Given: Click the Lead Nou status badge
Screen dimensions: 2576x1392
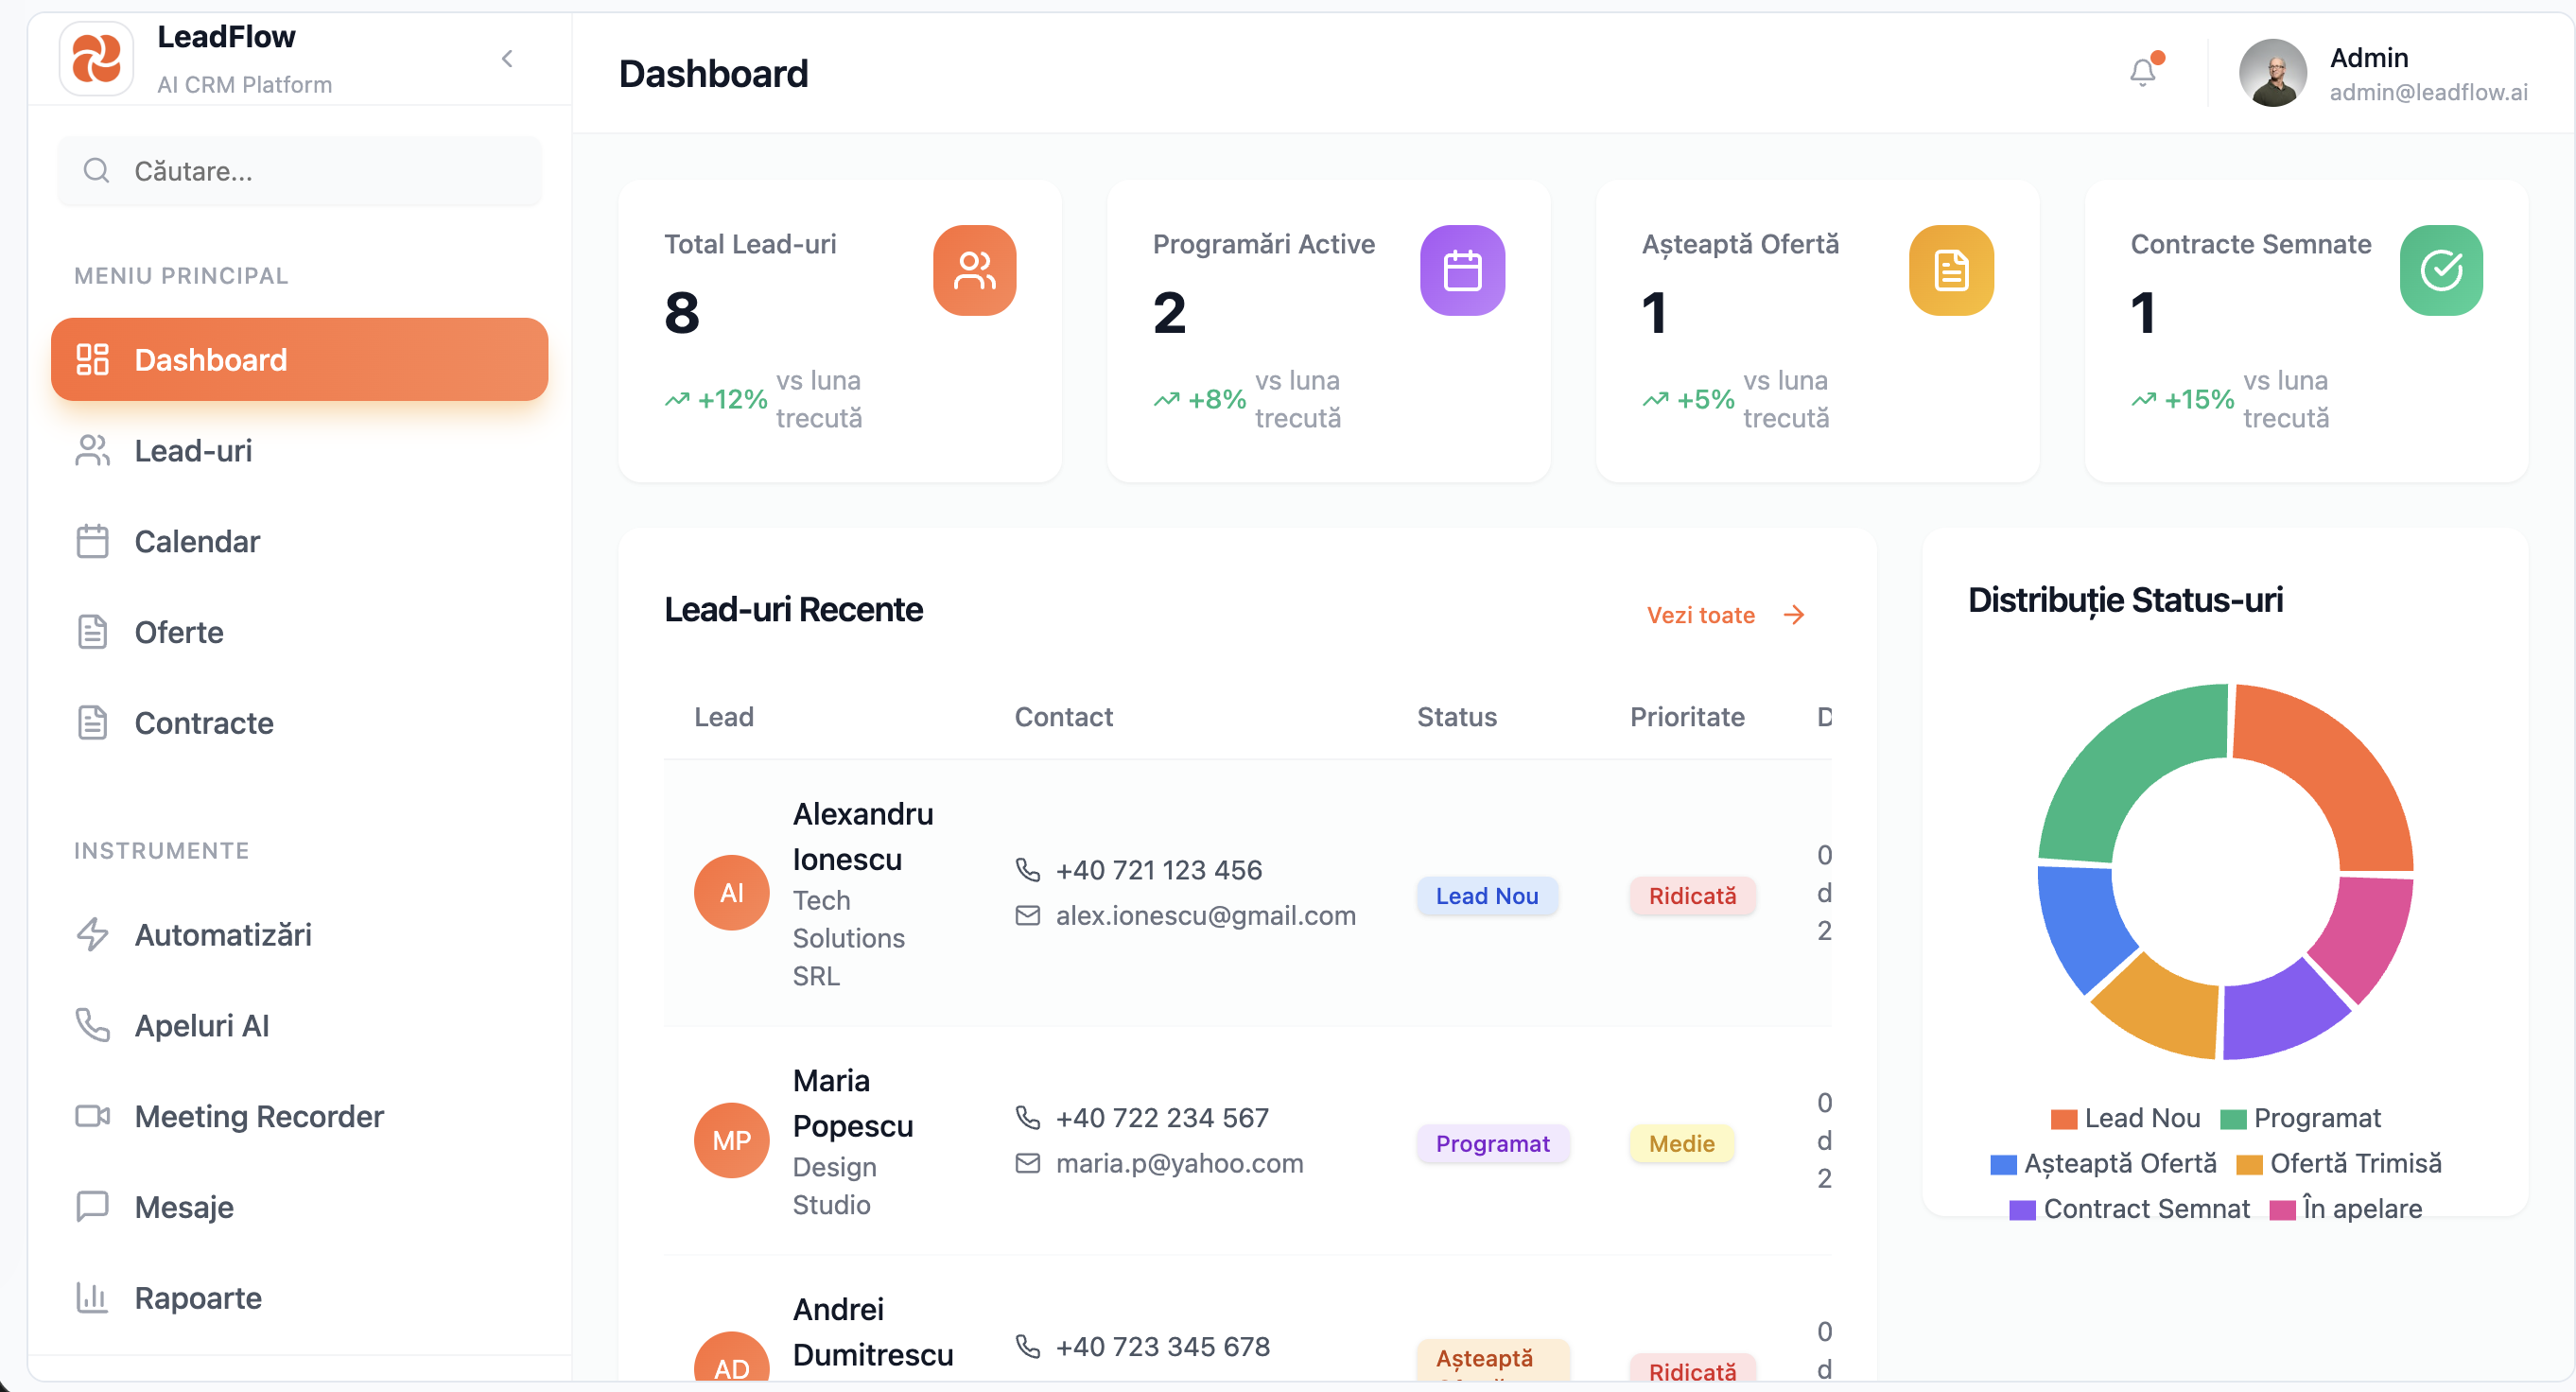Looking at the screenshot, I should pyautogui.click(x=1487, y=895).
